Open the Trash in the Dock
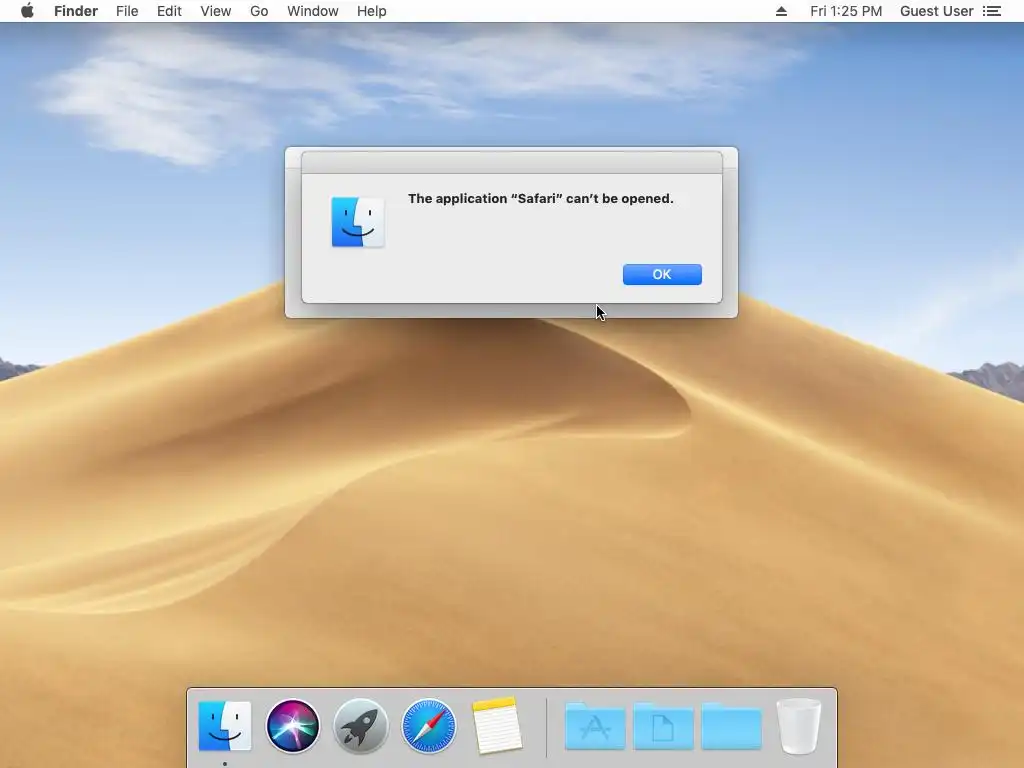Viewport: 1024px width, 768px height. coord(799,726)
